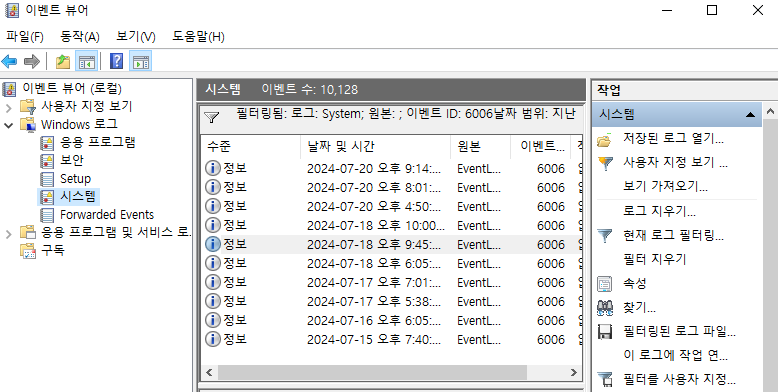Sort by the 수준 column header

[x=251, y=146]
